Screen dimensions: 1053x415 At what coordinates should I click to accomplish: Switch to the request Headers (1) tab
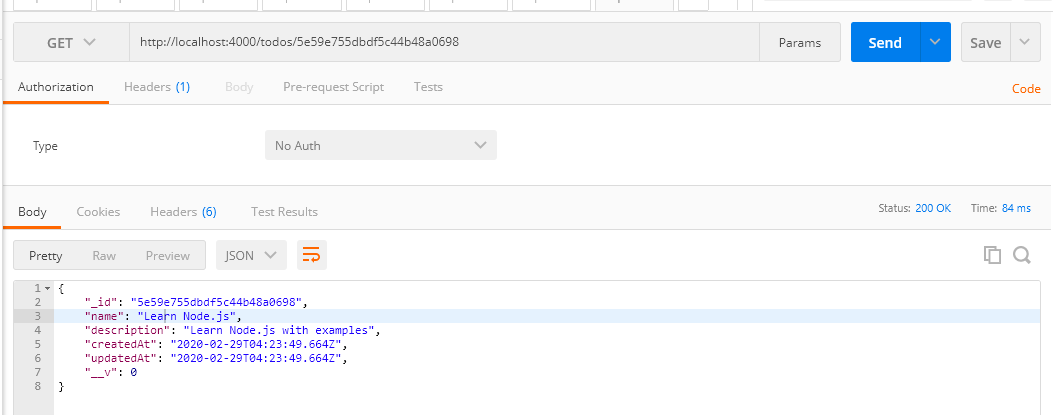[157, 87]
